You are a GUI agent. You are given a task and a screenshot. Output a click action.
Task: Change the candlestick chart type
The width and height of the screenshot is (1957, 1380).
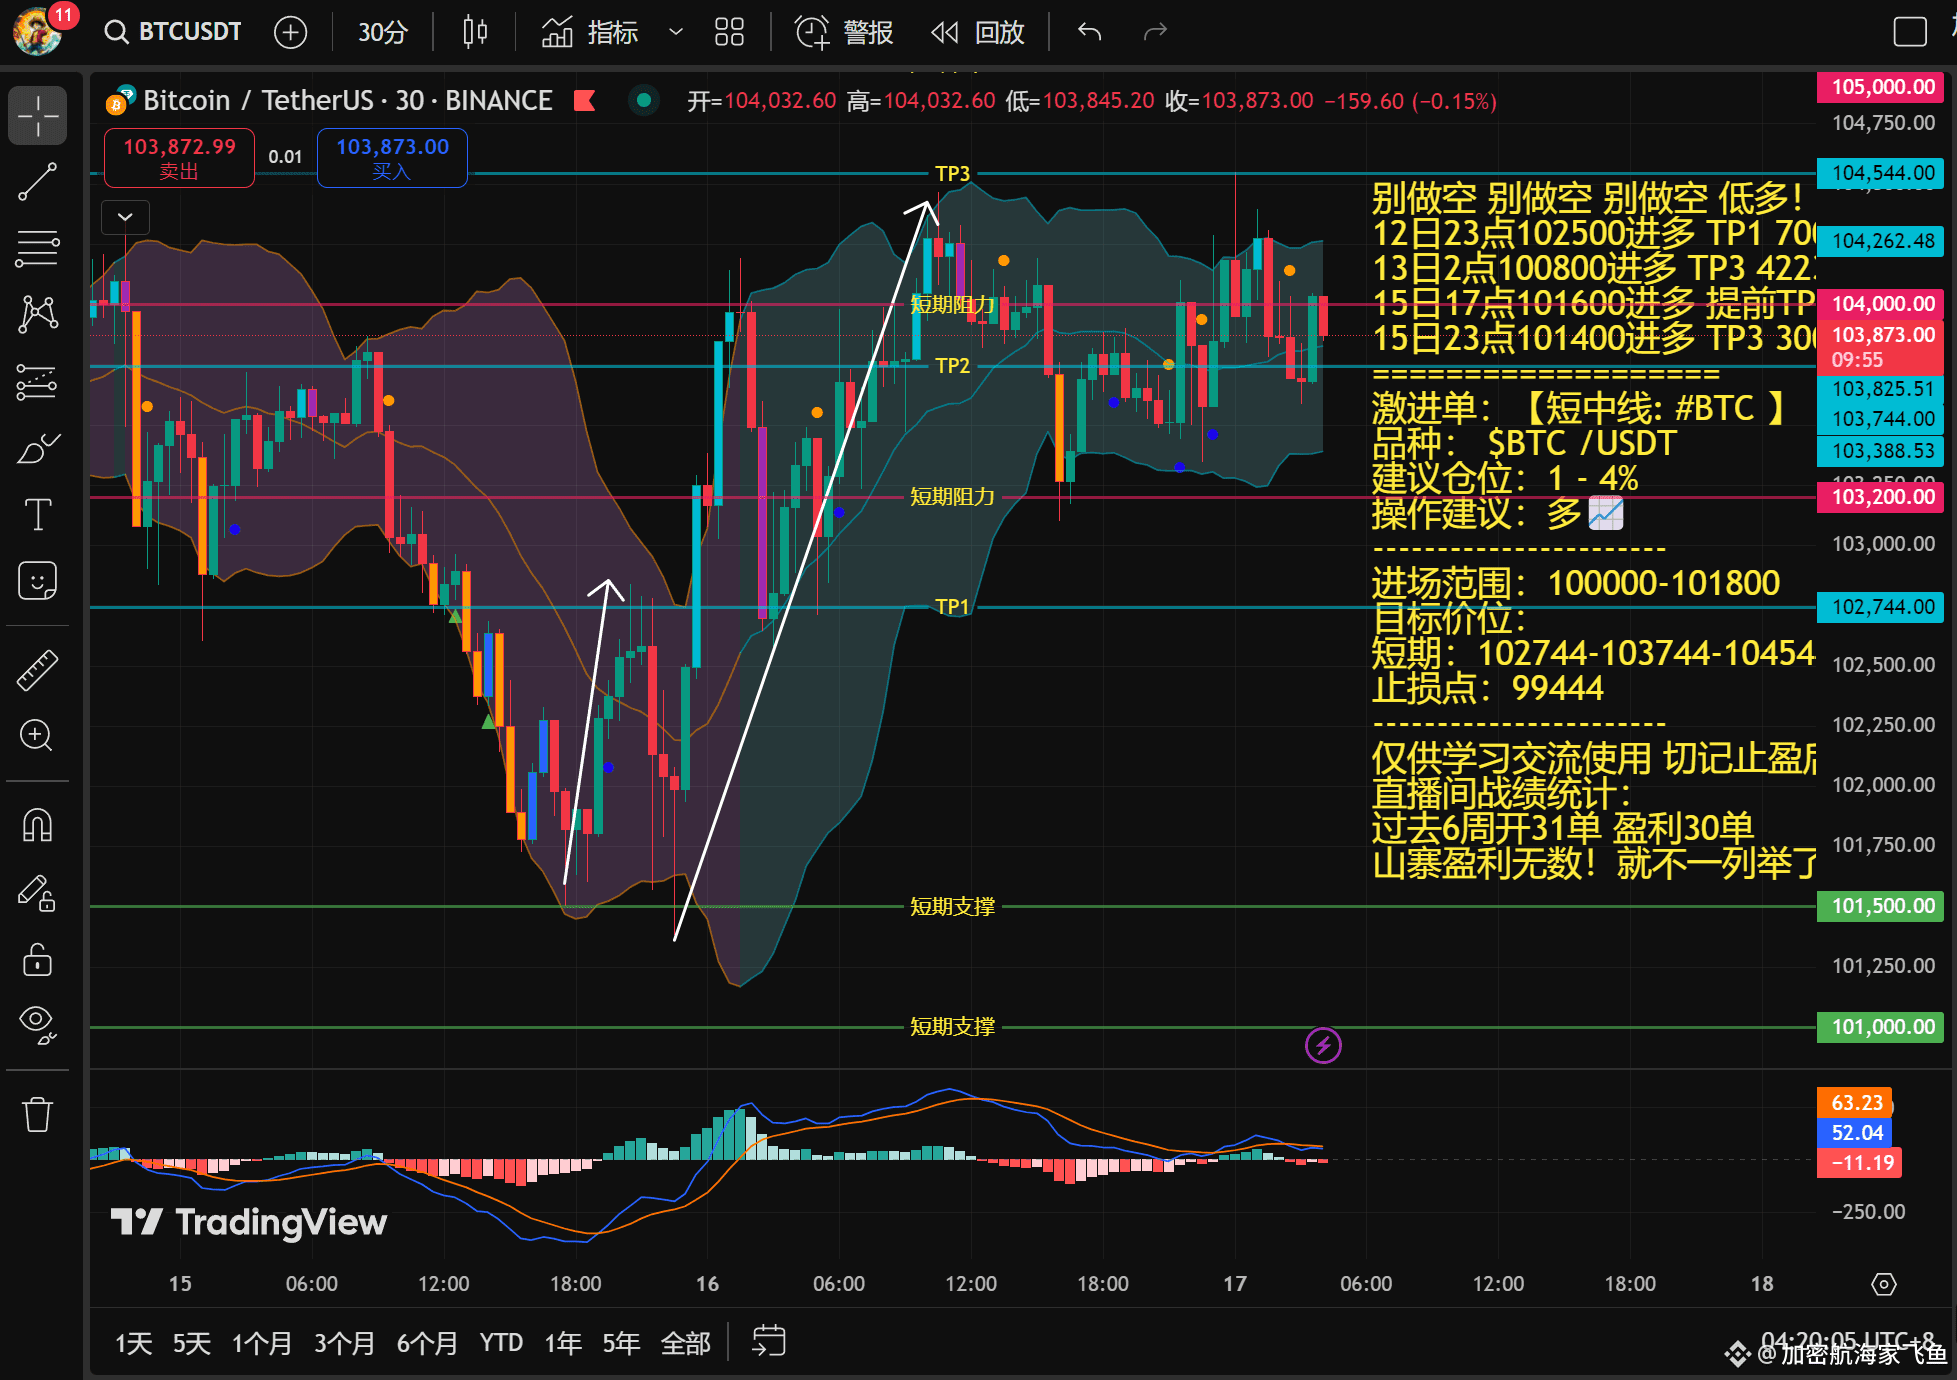[475, 32]
